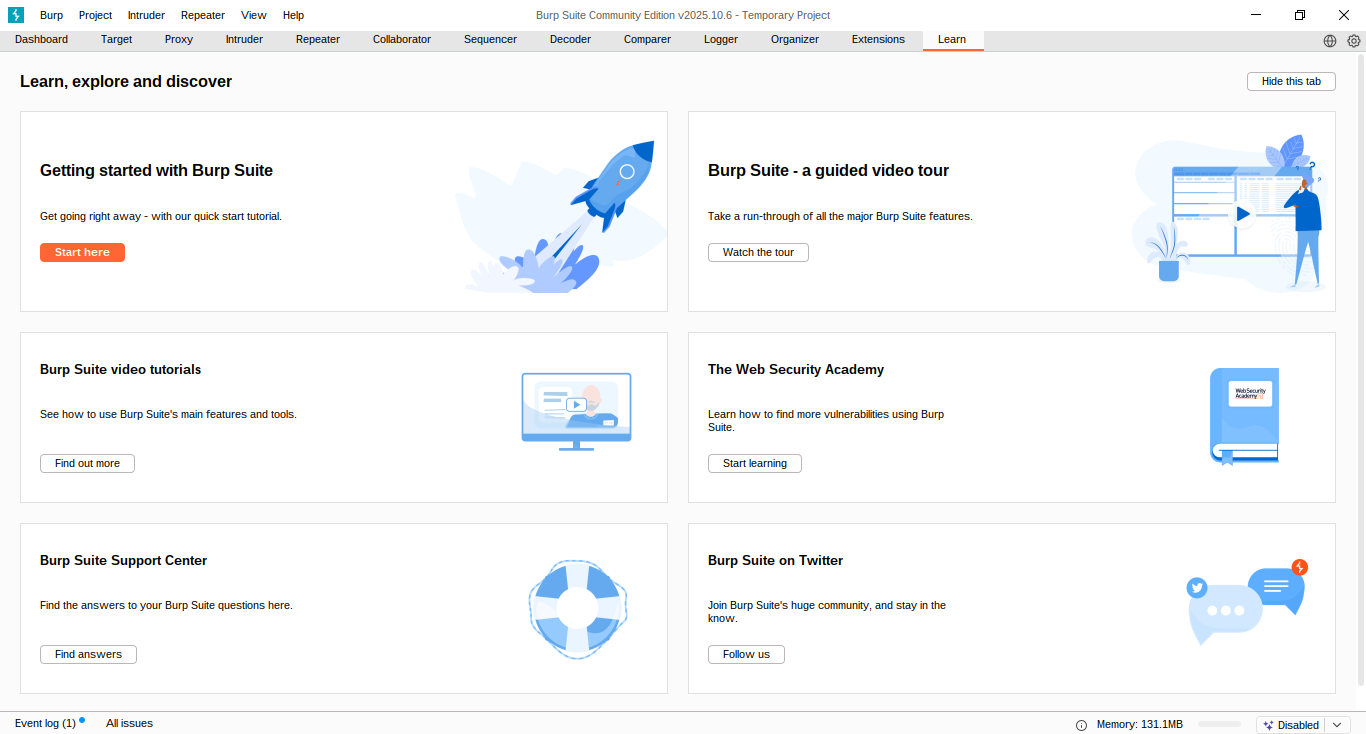Image resolution: width=1366 pixels, height=734 pixels.
Task: Play the guided video tour thumbnail
Action: coord(1242,213)
